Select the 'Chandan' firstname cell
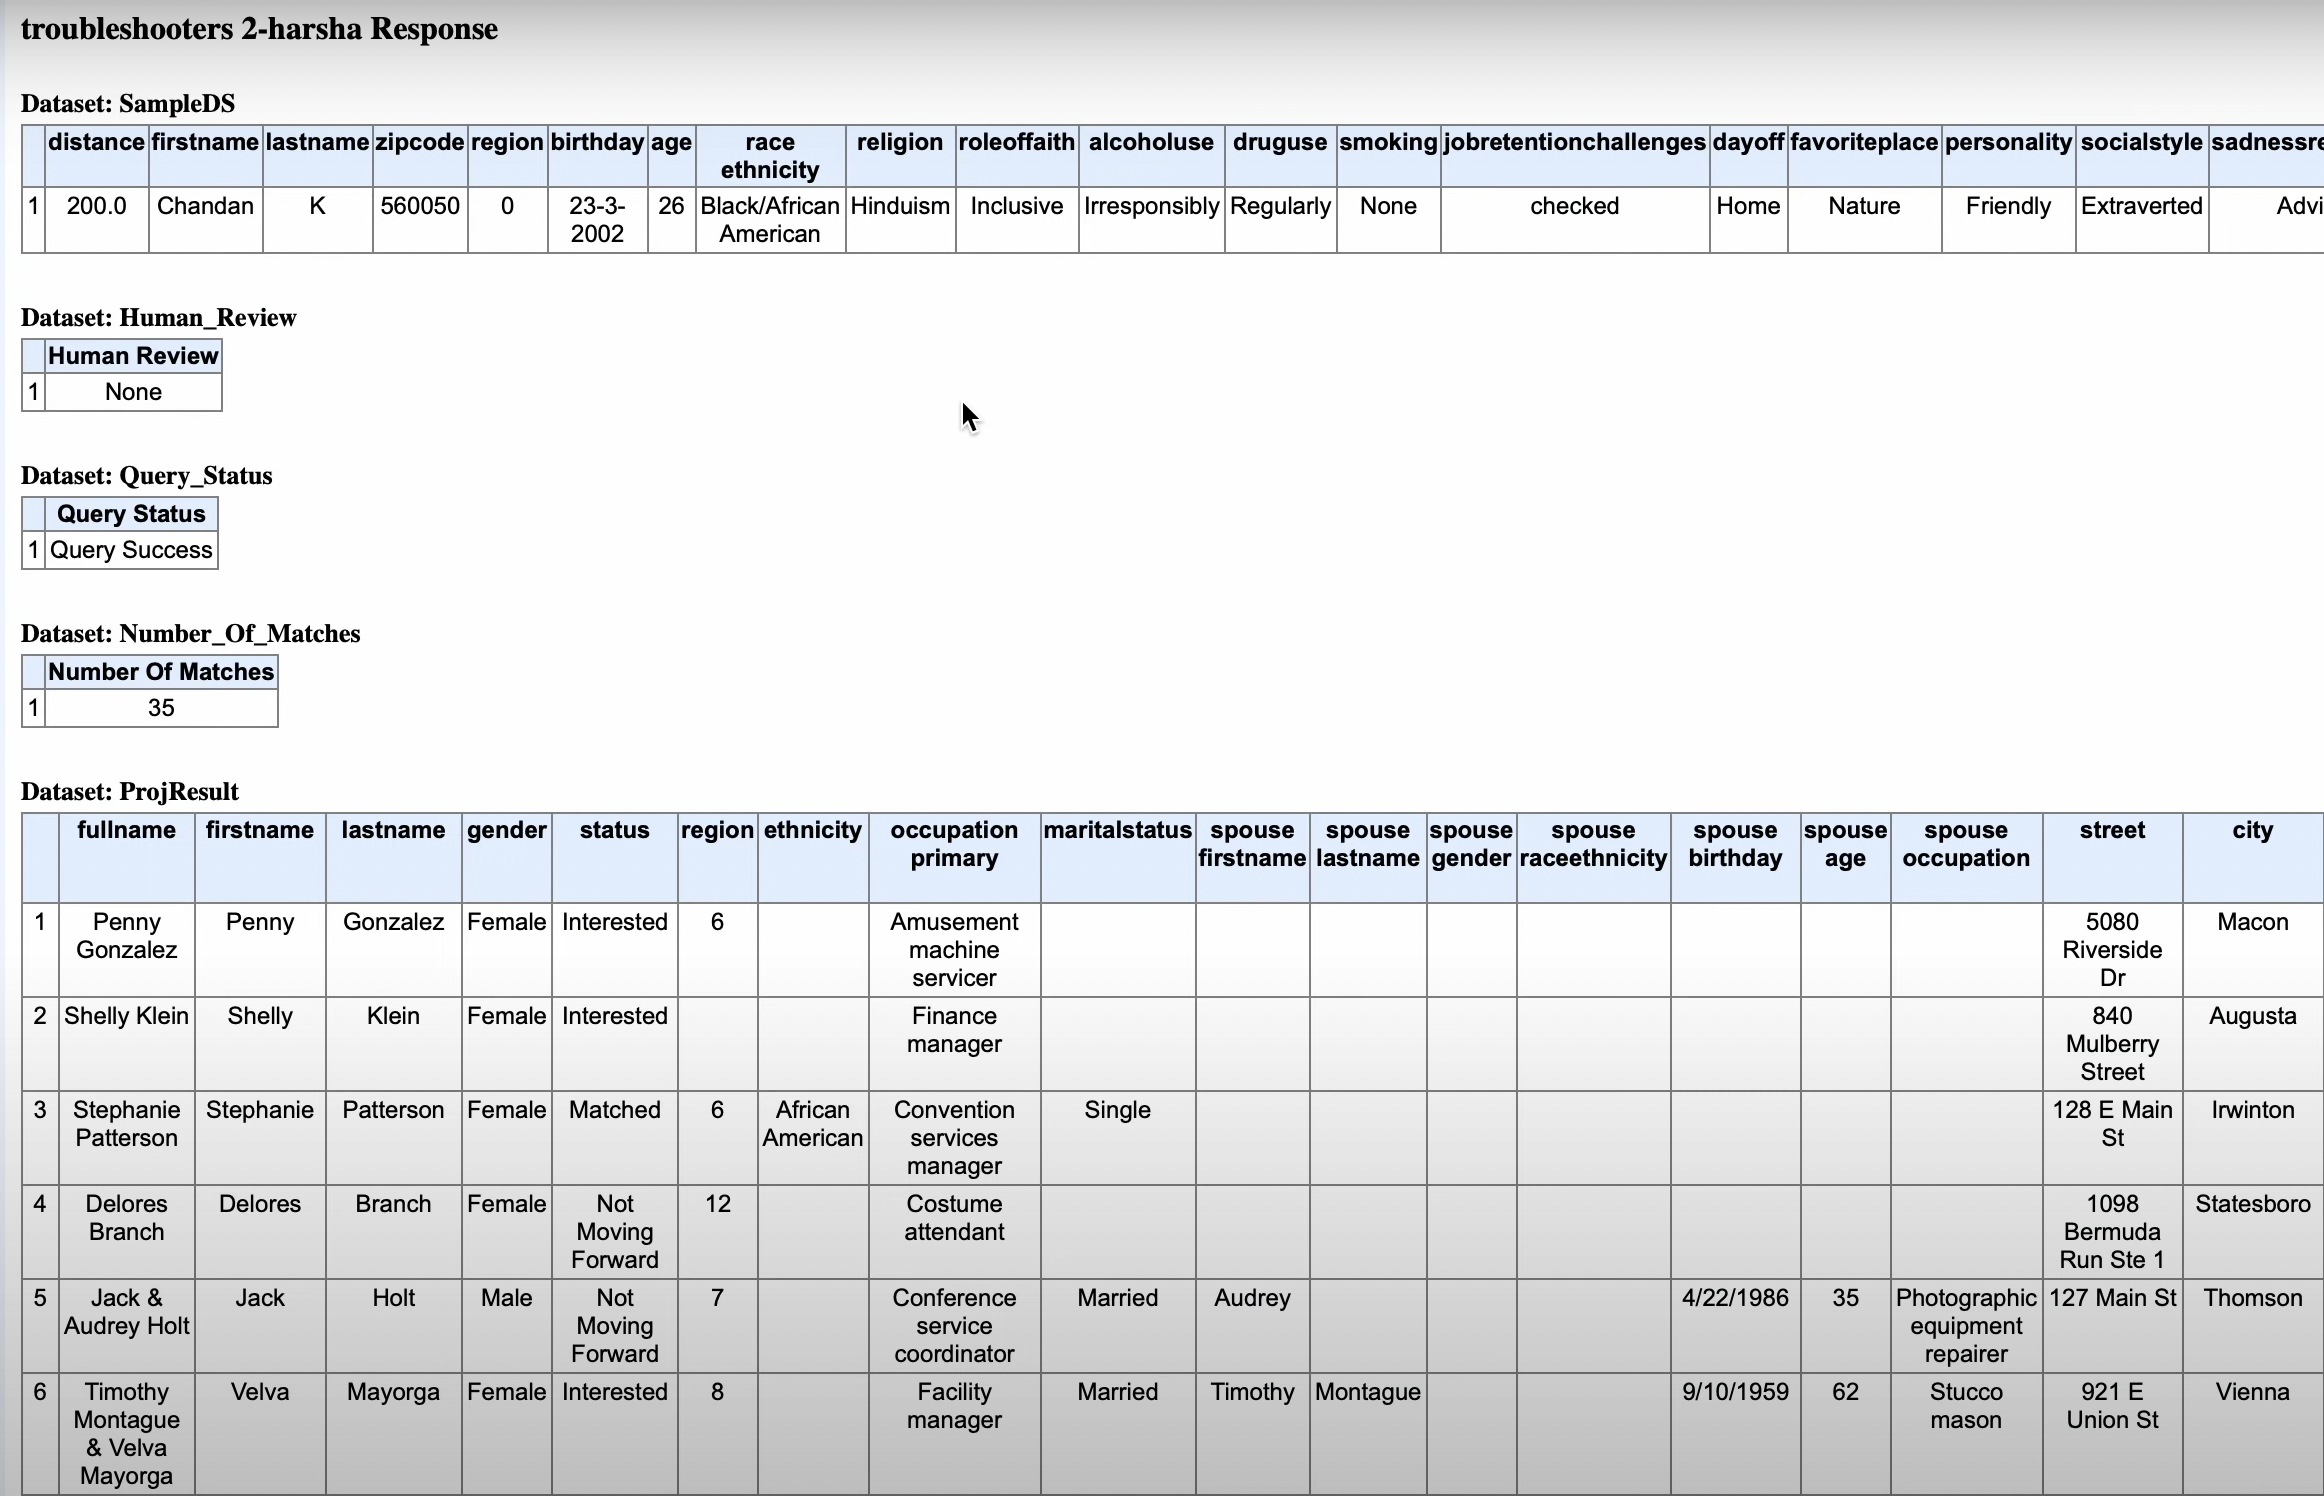This screenshot has width=2324, height=1496. coord(205,207)
